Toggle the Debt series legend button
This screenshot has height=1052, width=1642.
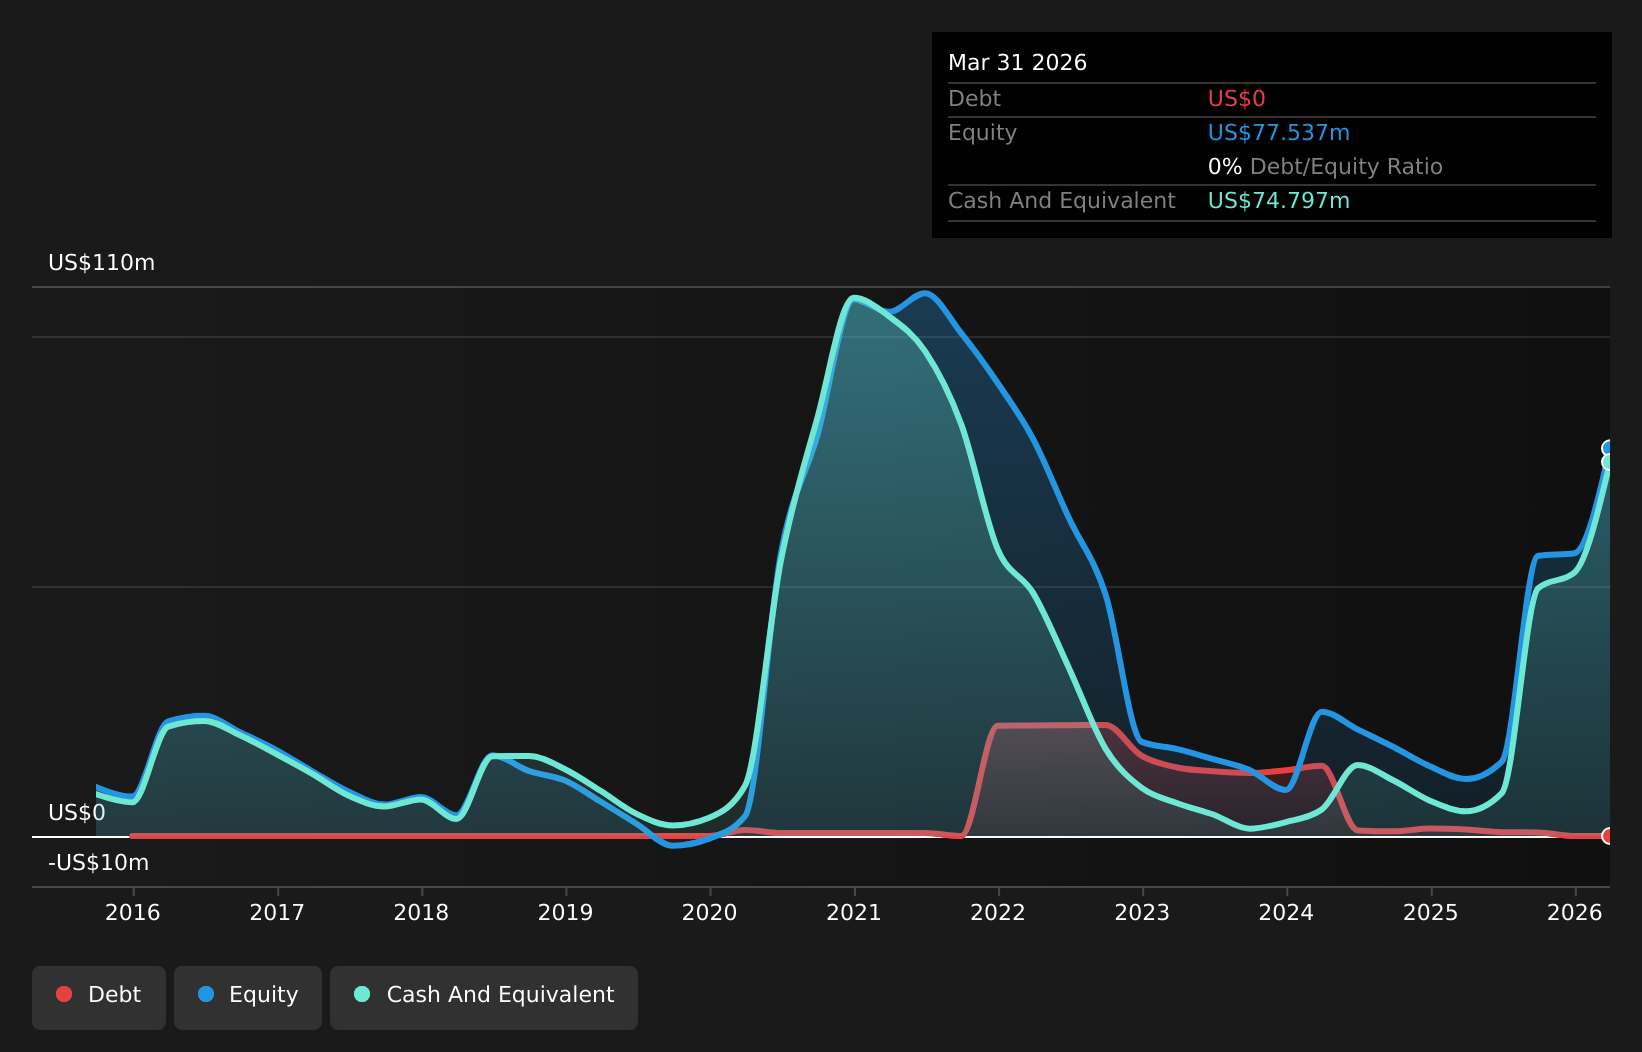point(99,997)
